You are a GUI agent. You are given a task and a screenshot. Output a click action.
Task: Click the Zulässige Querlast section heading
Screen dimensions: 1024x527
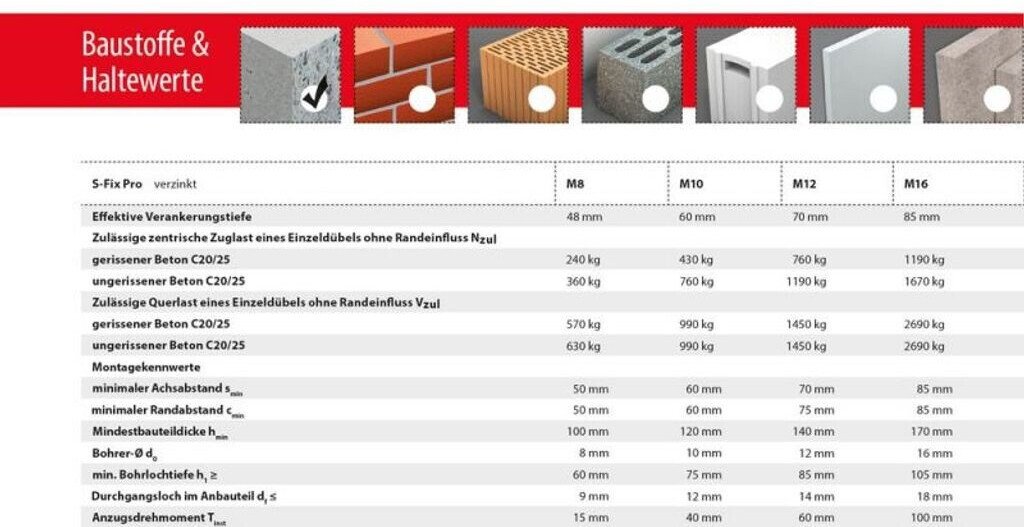point(266,302)
